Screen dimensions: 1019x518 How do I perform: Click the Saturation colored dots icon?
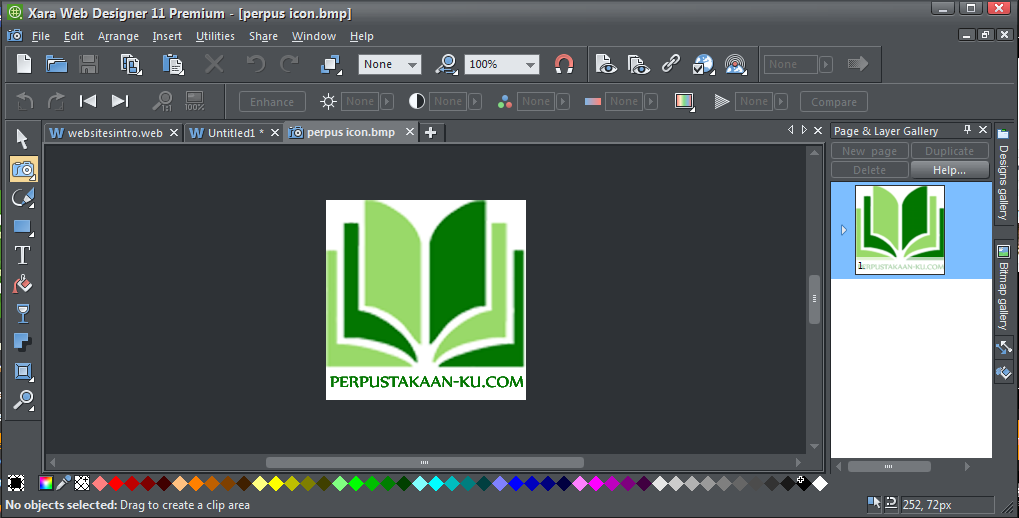(x=504, y=101)
